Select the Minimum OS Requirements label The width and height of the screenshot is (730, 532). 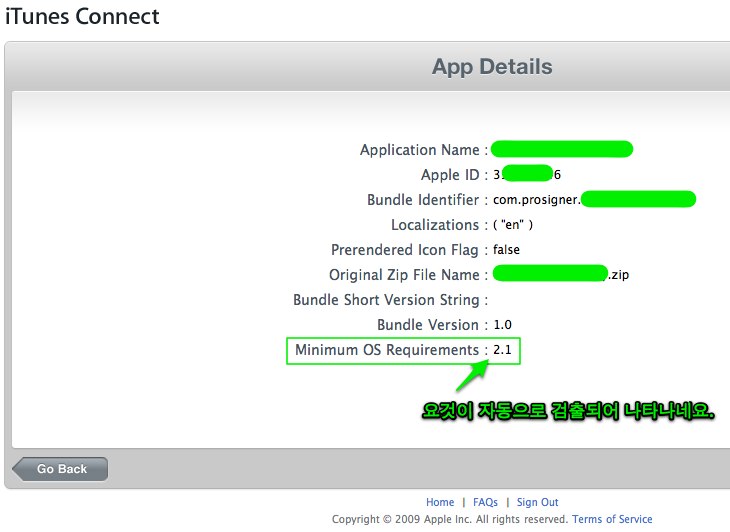coord(386,350)
